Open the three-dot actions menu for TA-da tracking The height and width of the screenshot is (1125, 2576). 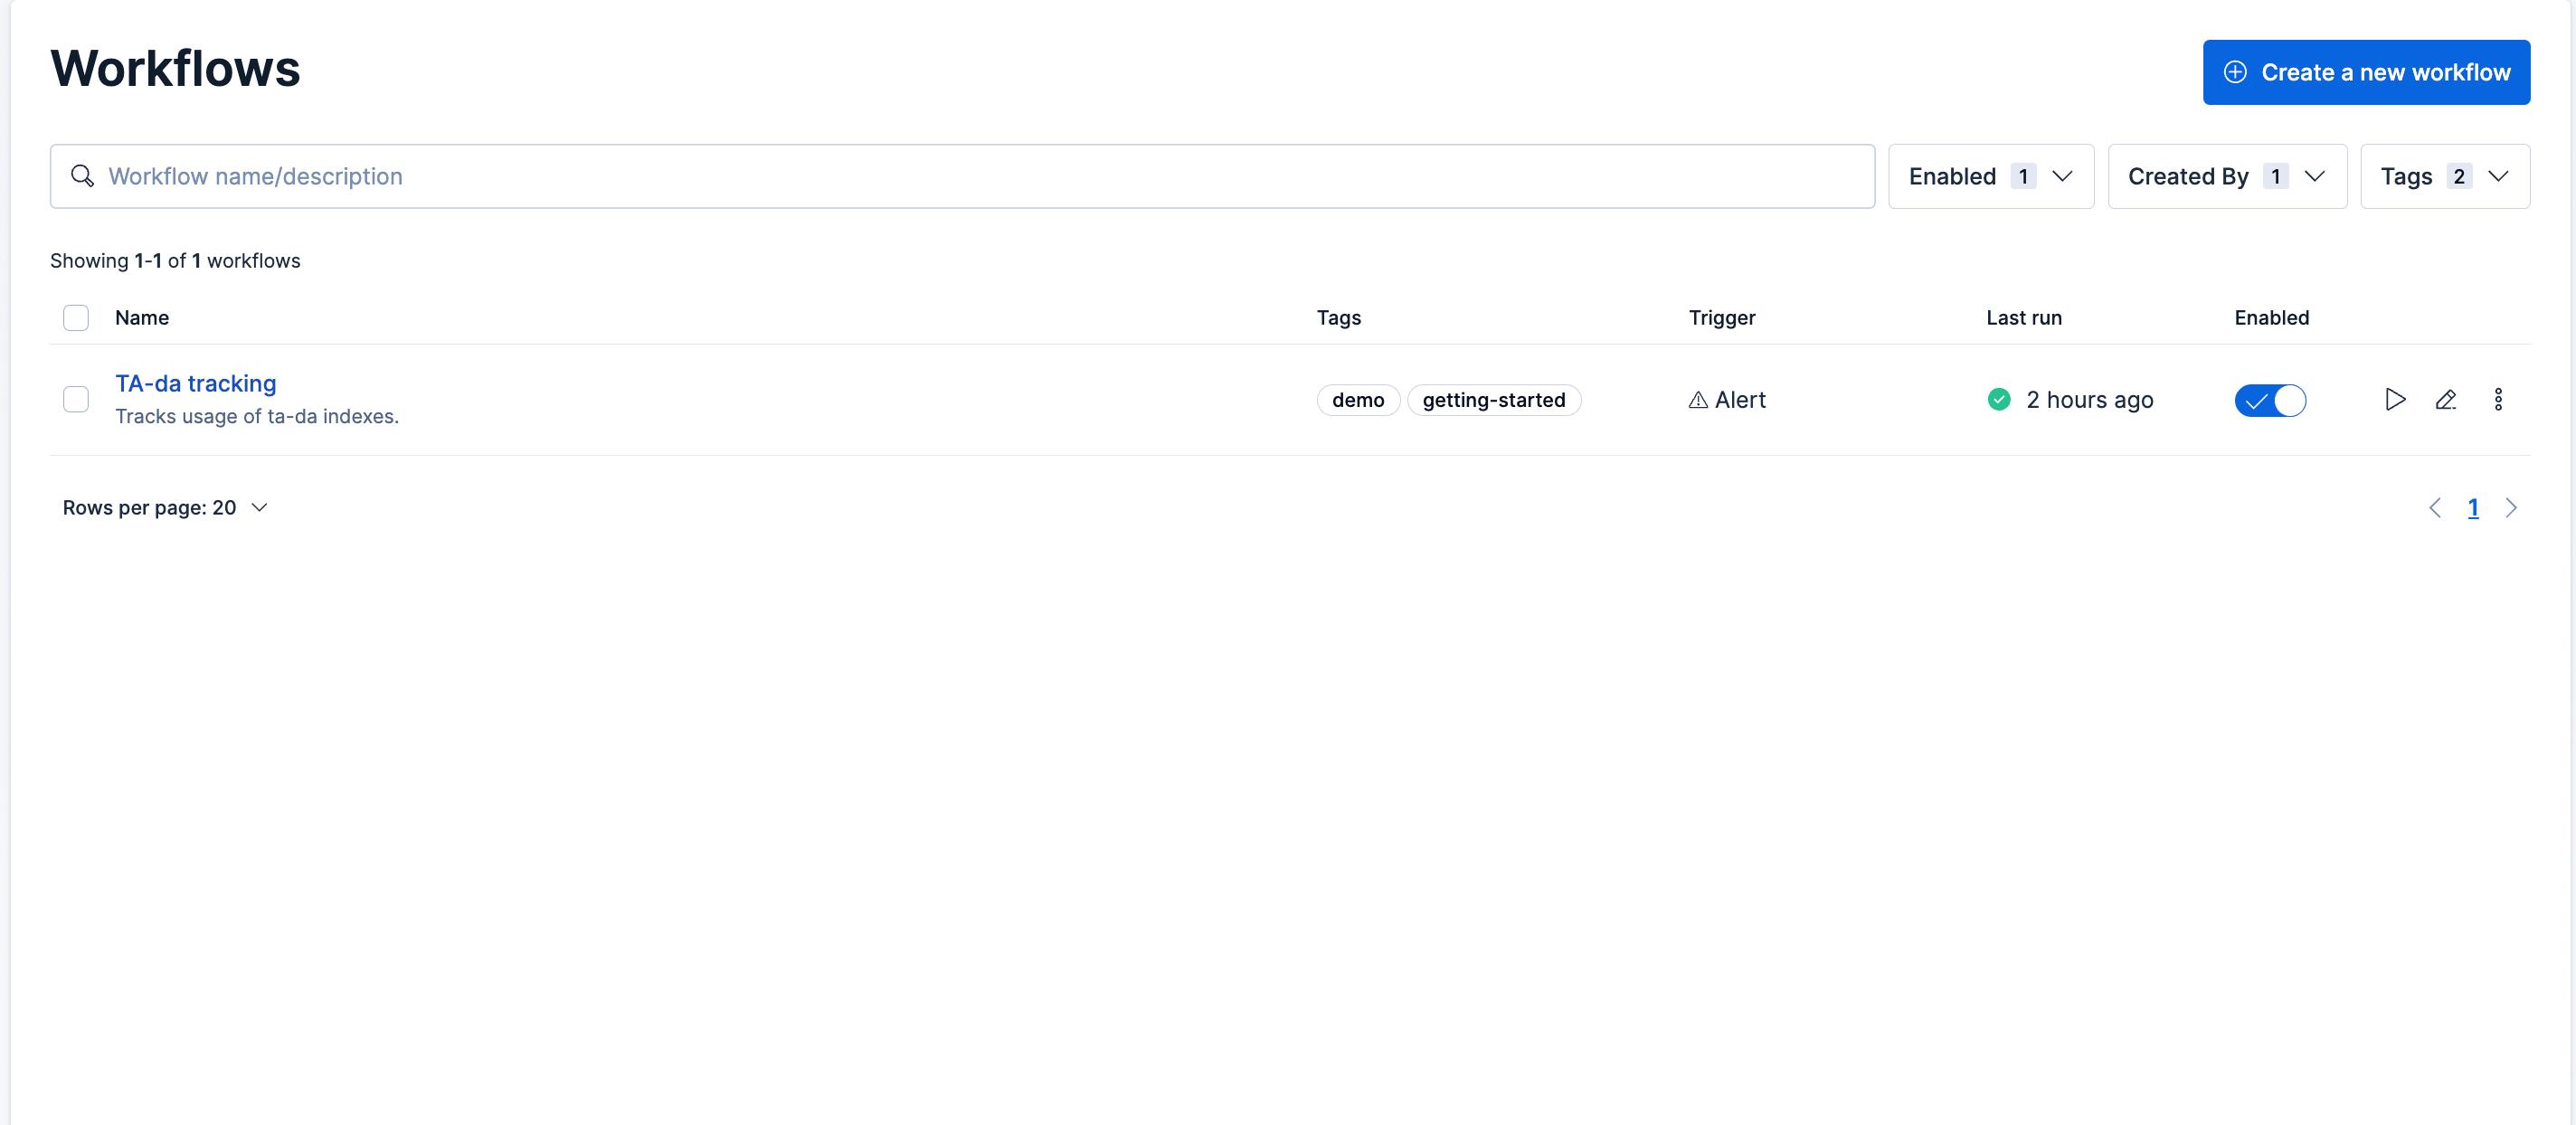click(x=2498, y=400)
